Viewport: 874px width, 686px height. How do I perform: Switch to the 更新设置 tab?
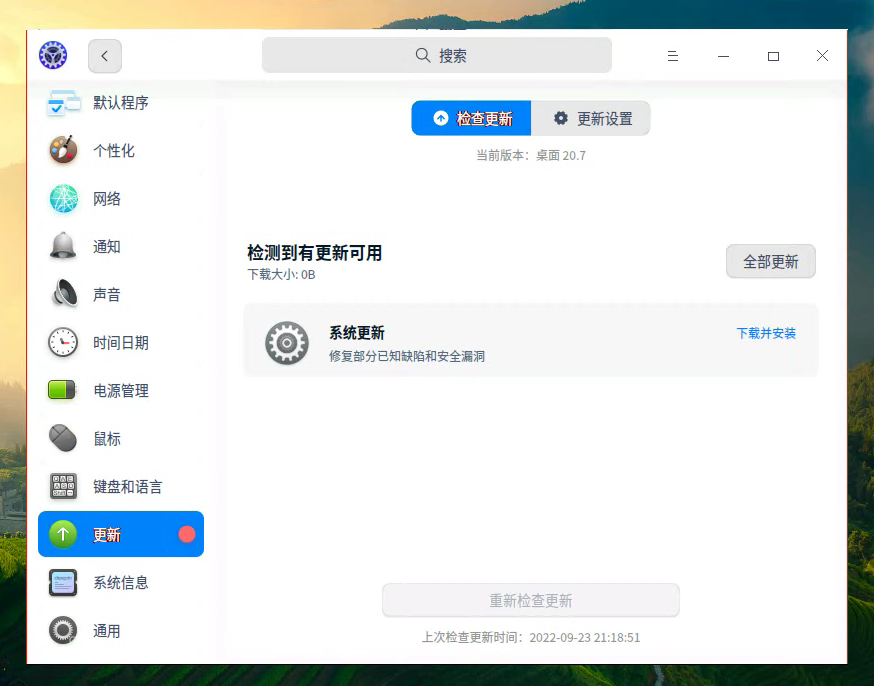(x=591, y=118)
